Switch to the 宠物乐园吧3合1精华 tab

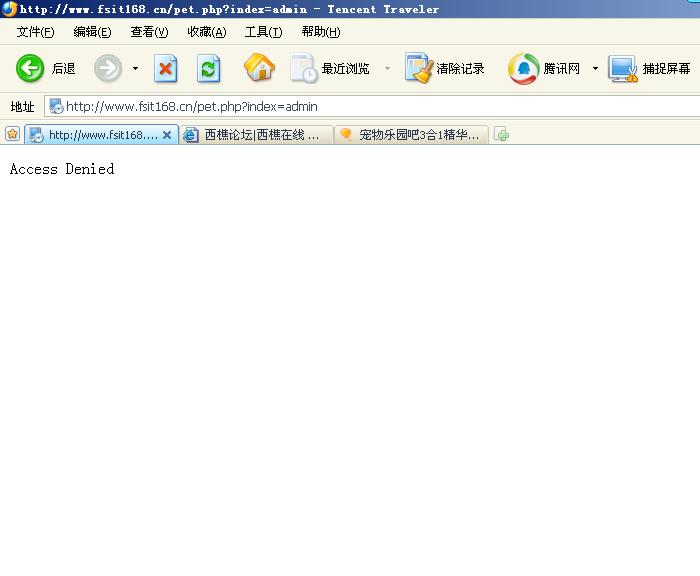tap(411, 134)
